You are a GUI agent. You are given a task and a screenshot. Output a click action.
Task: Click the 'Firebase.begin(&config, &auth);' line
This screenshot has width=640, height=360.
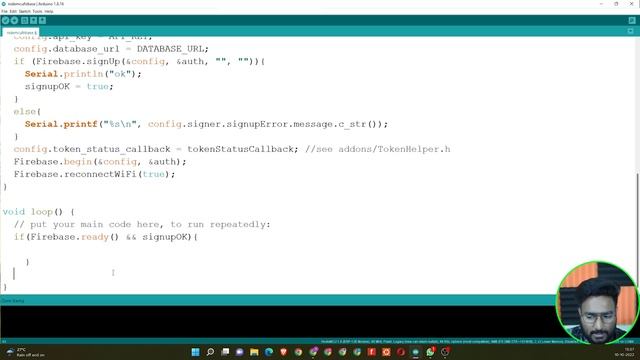coord(100,162)
